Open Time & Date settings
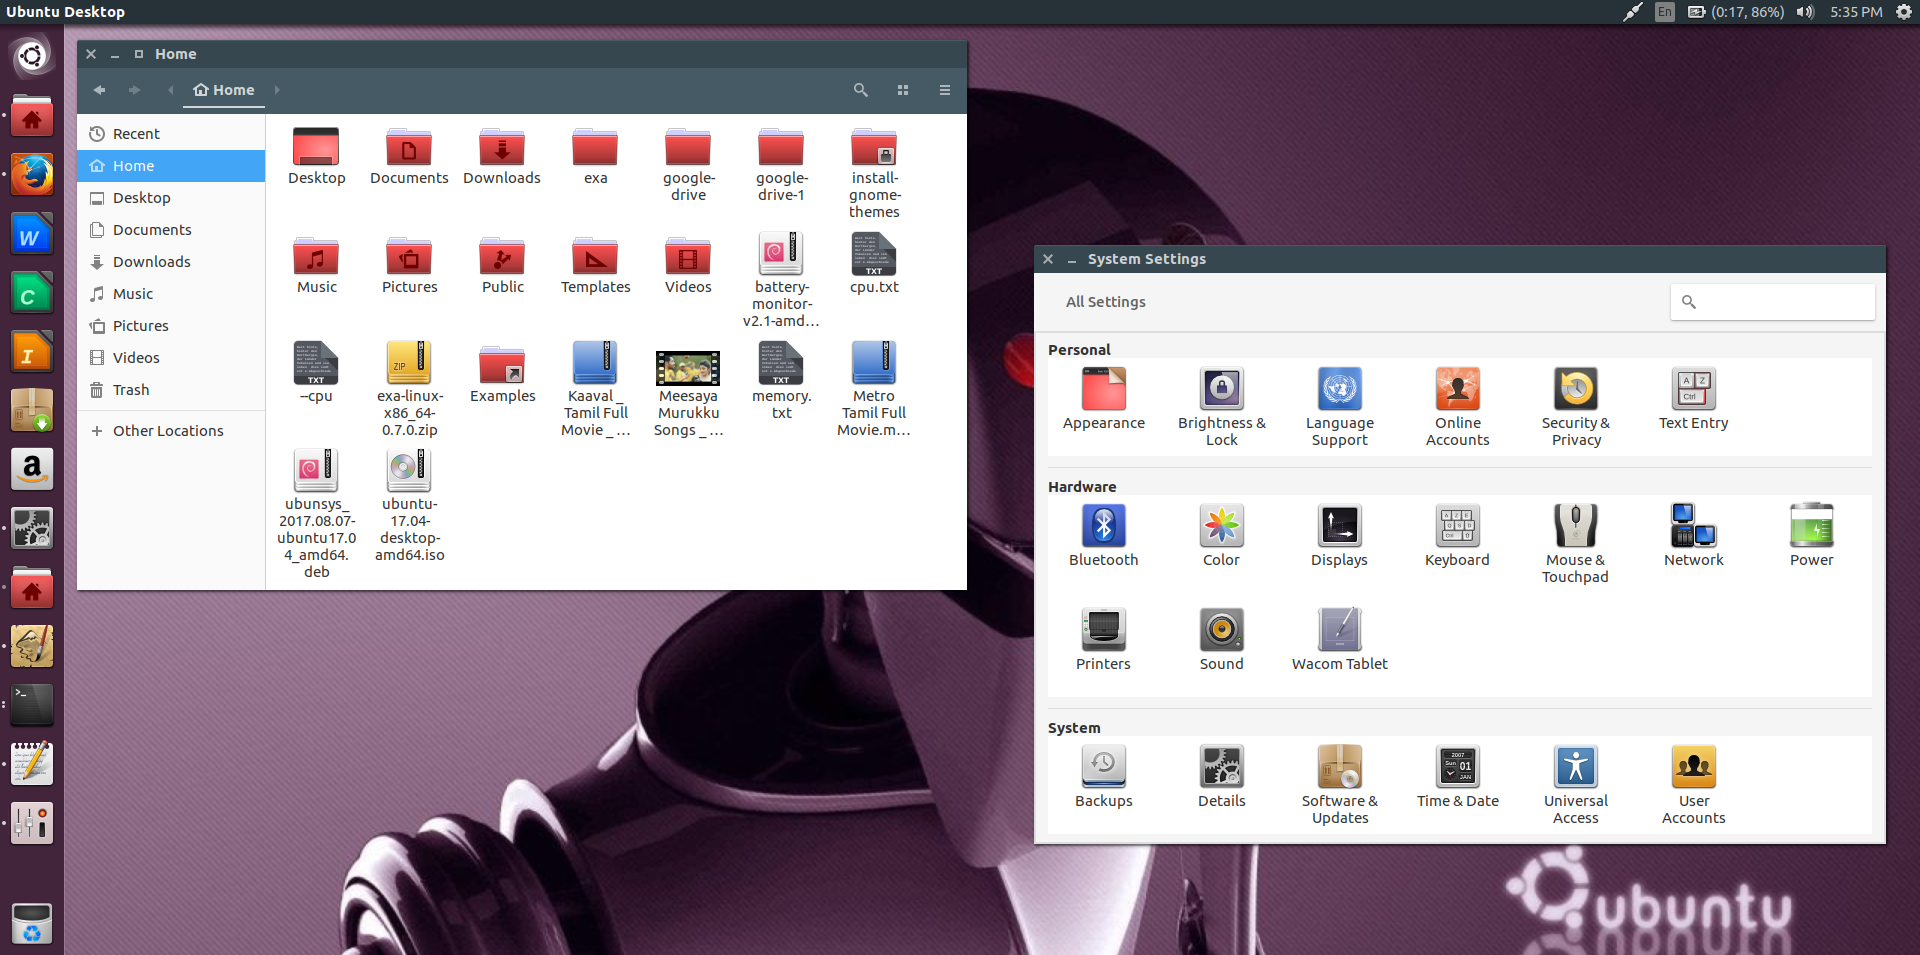The width and height of the screenshot is (1920, 955). click(1457, 777)
